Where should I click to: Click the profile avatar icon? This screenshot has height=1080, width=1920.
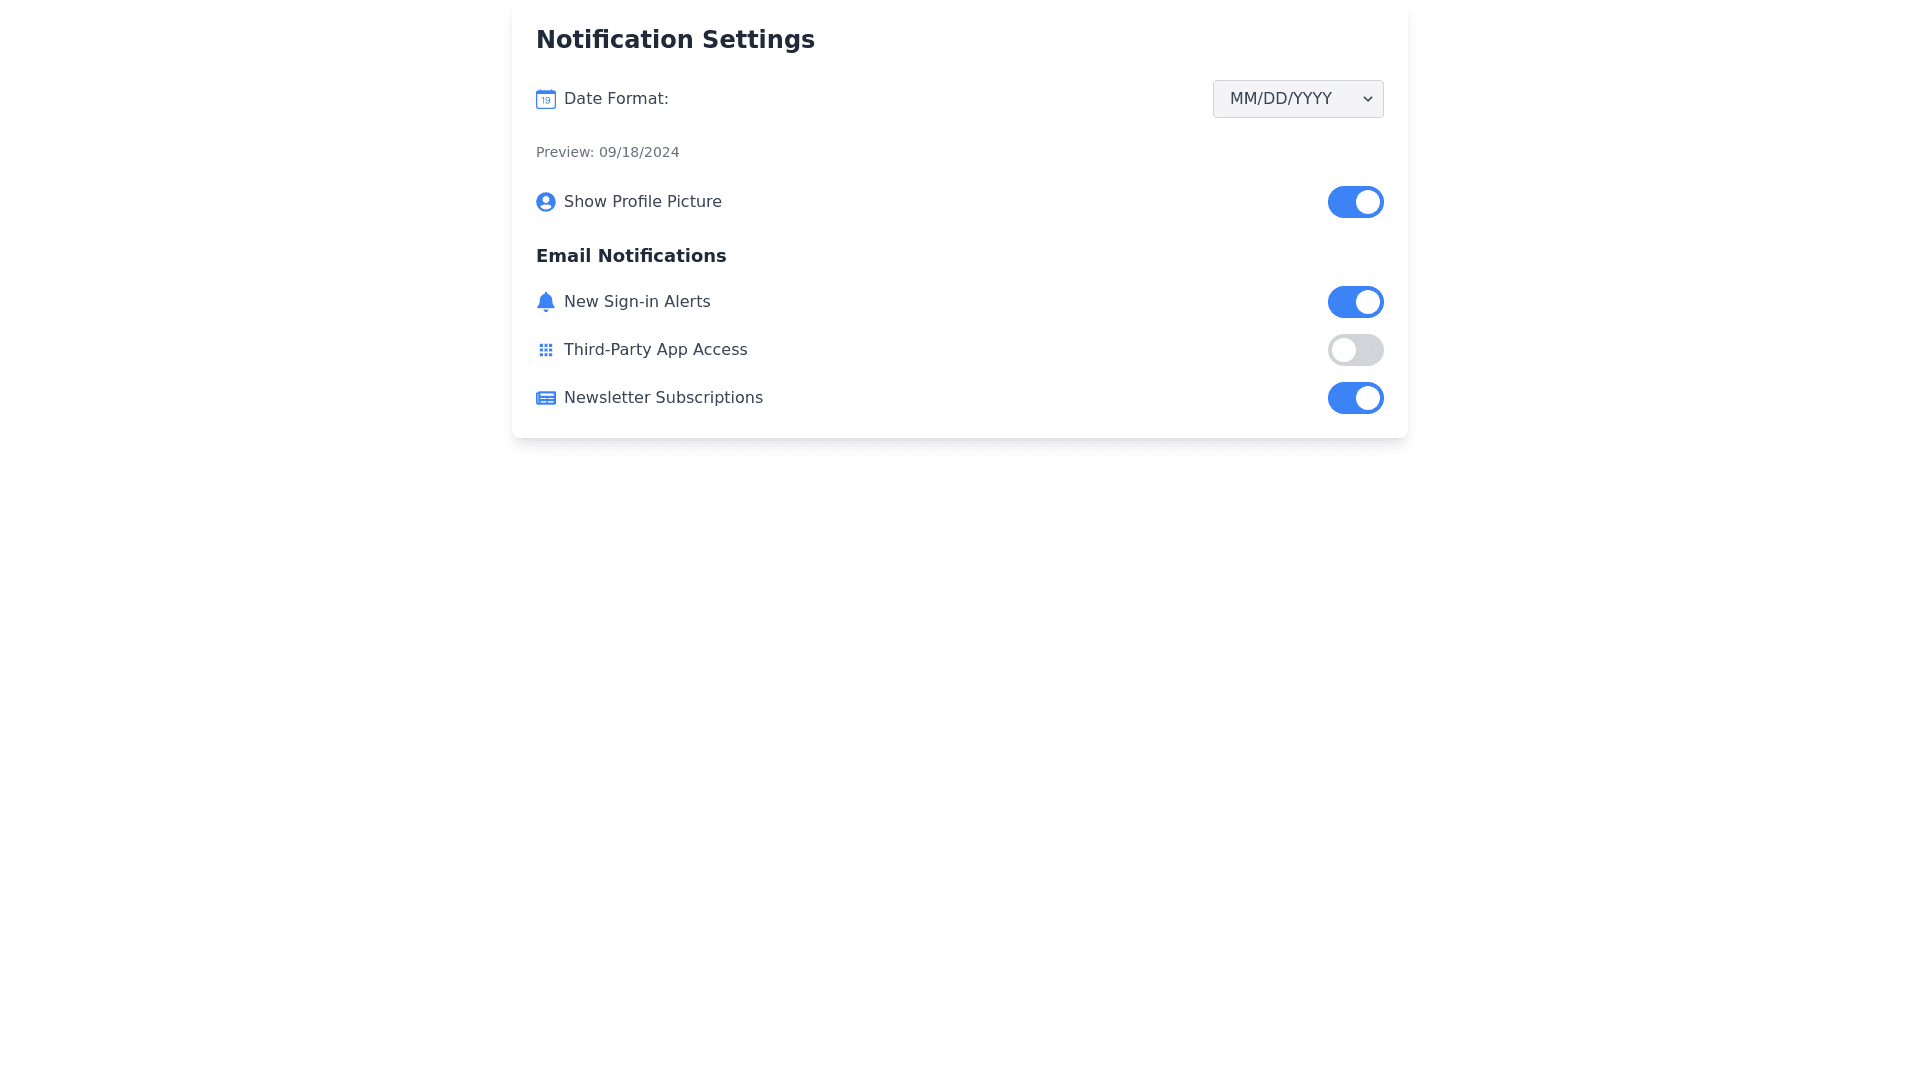point(546,202)
